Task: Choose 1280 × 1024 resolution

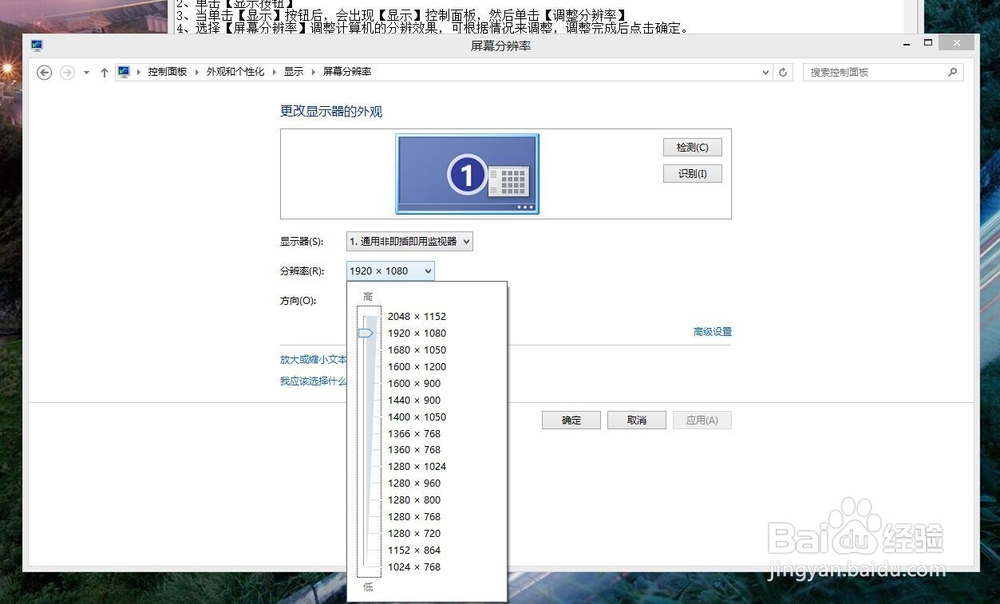Action: tap(416, 466)
